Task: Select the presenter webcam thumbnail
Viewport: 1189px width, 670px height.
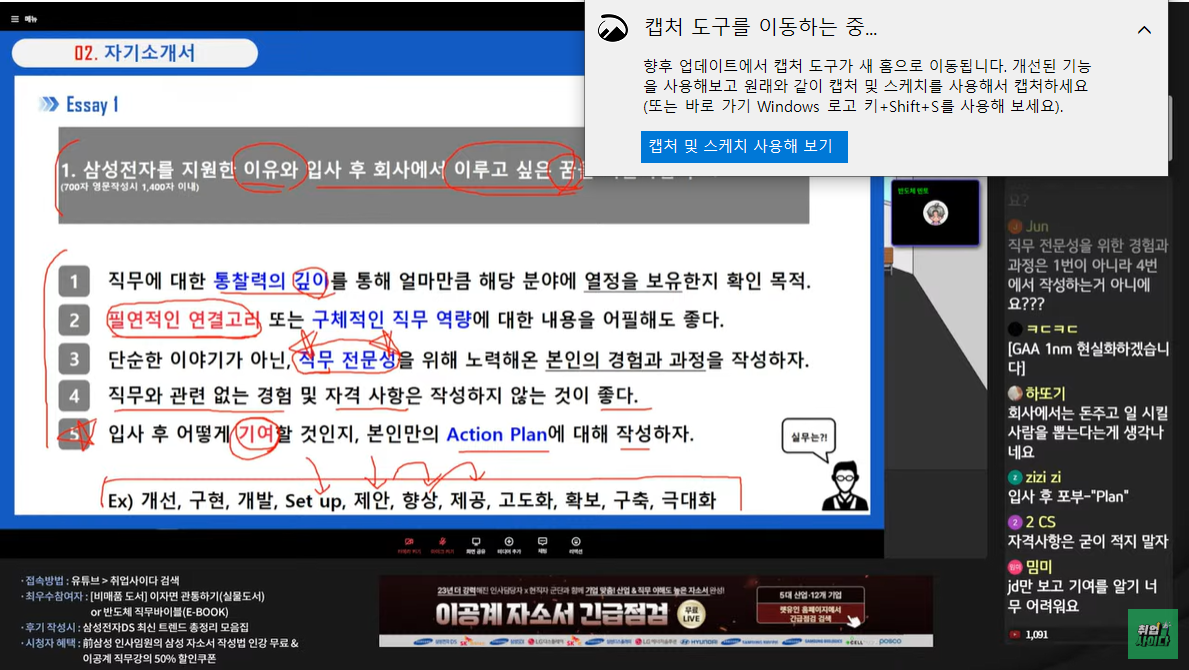Action: point(935,212)
